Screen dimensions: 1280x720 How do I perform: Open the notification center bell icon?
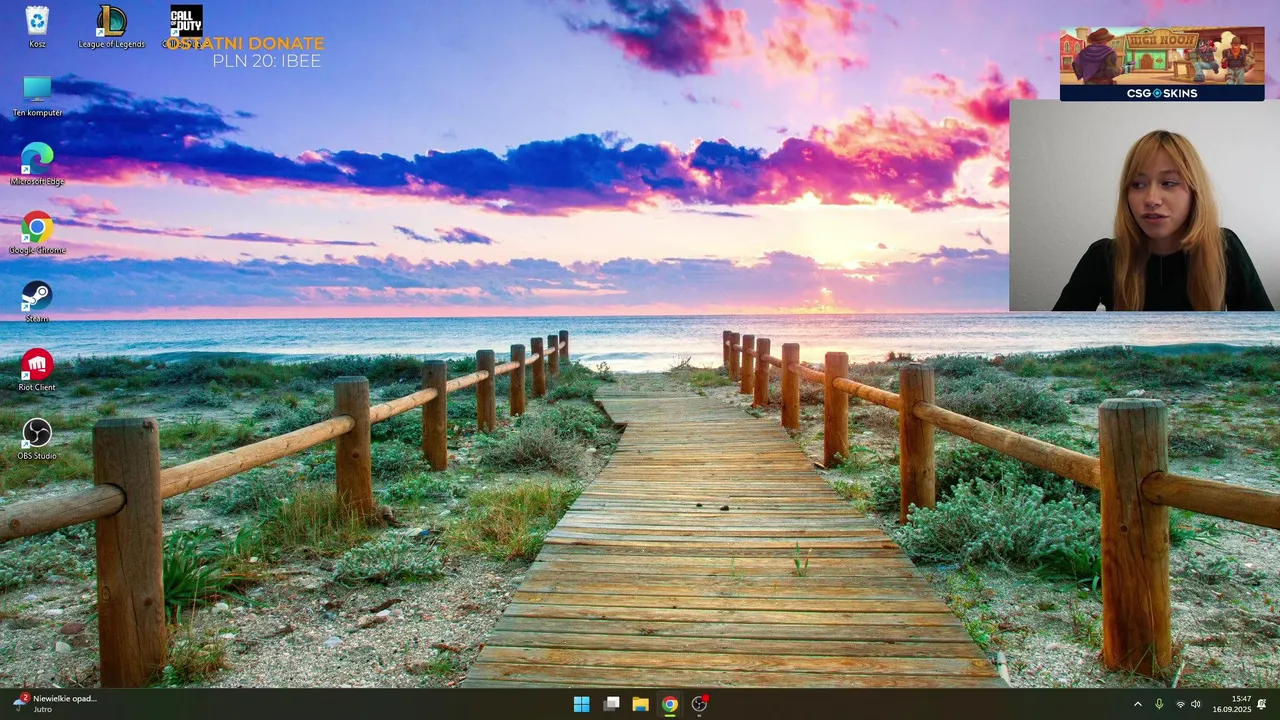pyautogui.click(x=1262, y=704)
